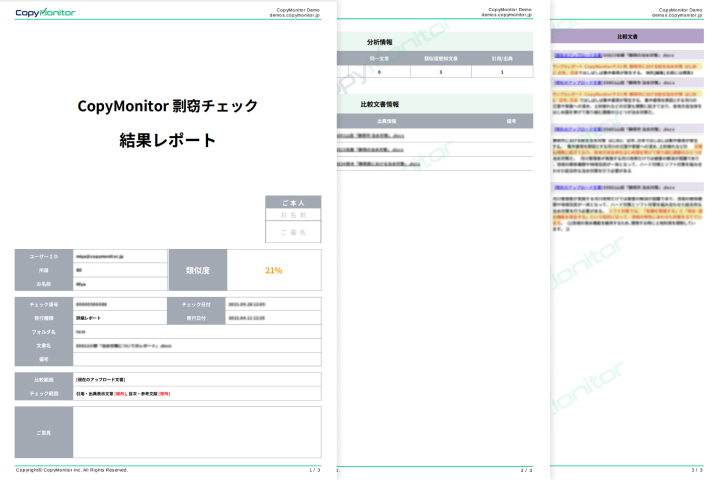Click the 'ご署名' field in signature box
This screenshot has width=721, height=481.
coord(293,232)
